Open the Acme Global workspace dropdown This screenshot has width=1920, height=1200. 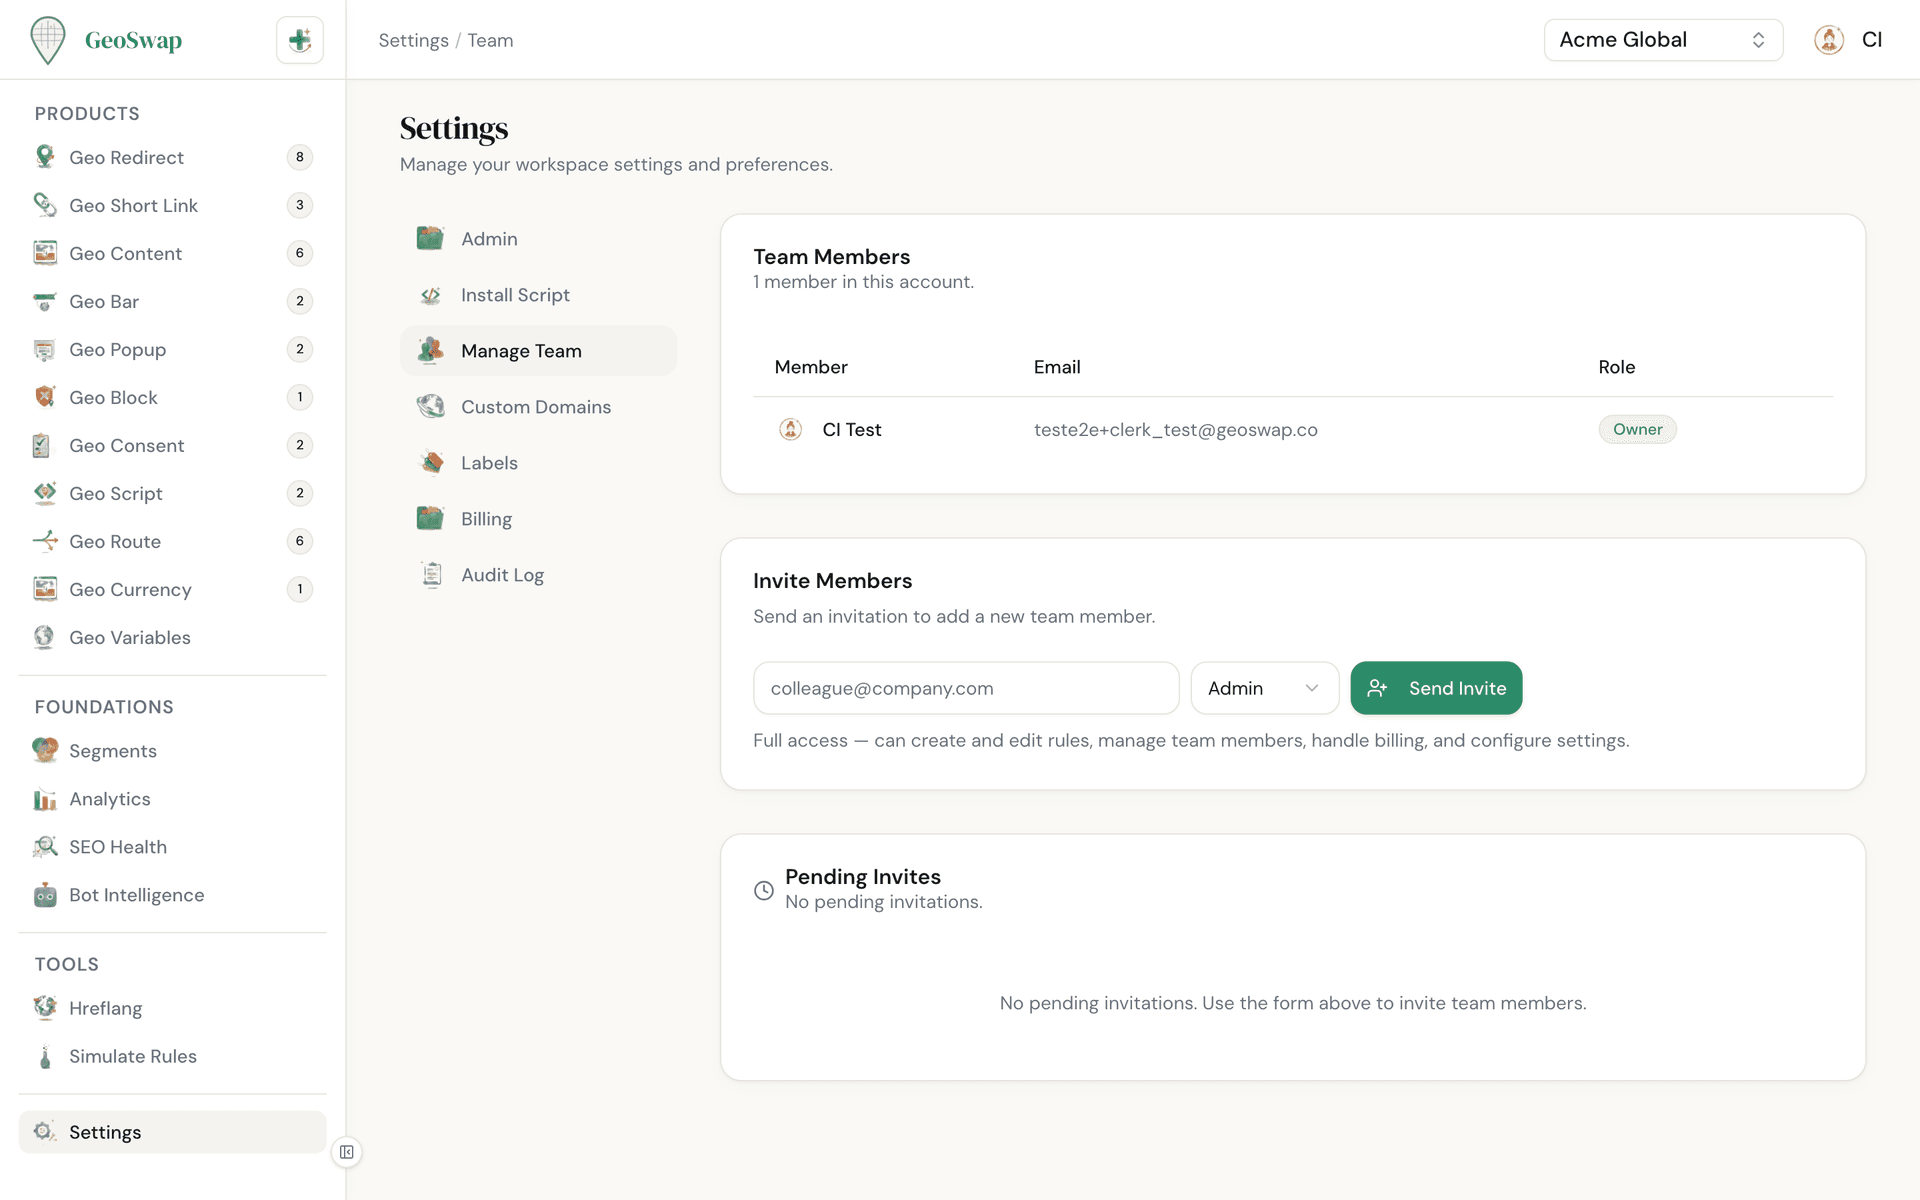pos(1662,40)
